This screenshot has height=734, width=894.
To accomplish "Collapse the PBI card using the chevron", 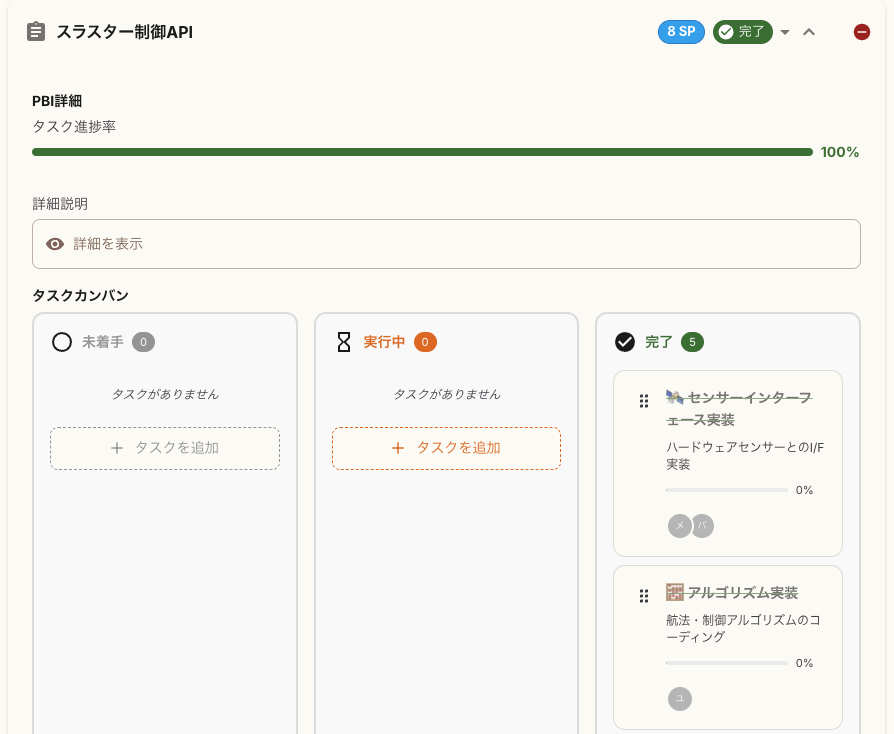I will [809, 31].
